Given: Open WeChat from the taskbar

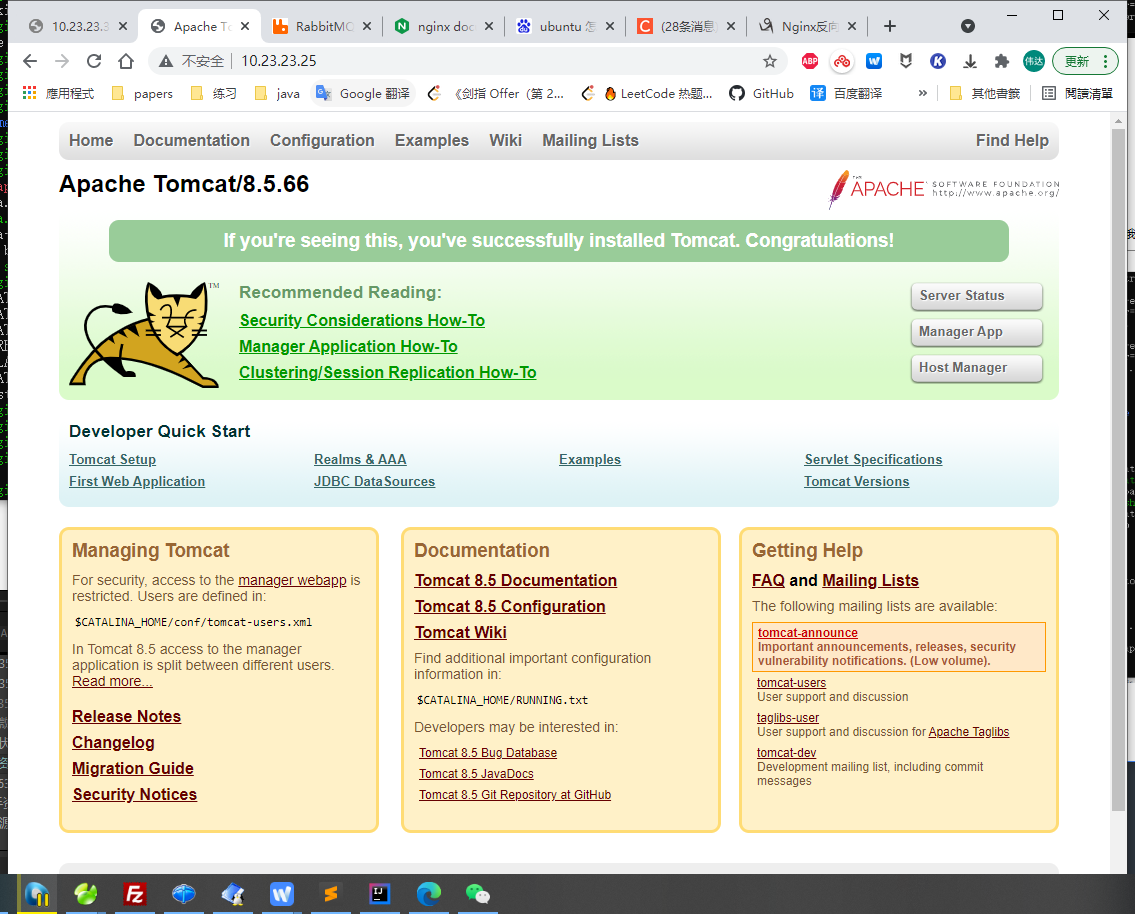Looking at the screenshot, I should 478,894.
